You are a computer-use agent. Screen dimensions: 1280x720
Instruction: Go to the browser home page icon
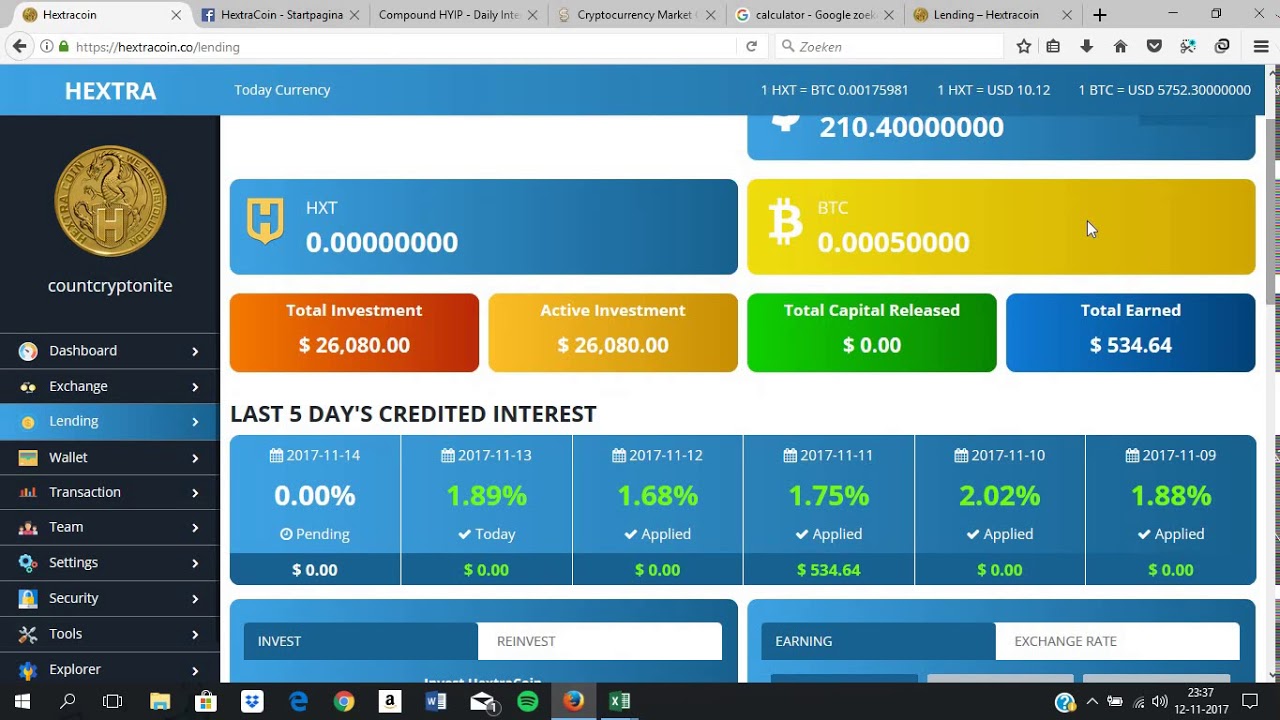coord(1120,46)
